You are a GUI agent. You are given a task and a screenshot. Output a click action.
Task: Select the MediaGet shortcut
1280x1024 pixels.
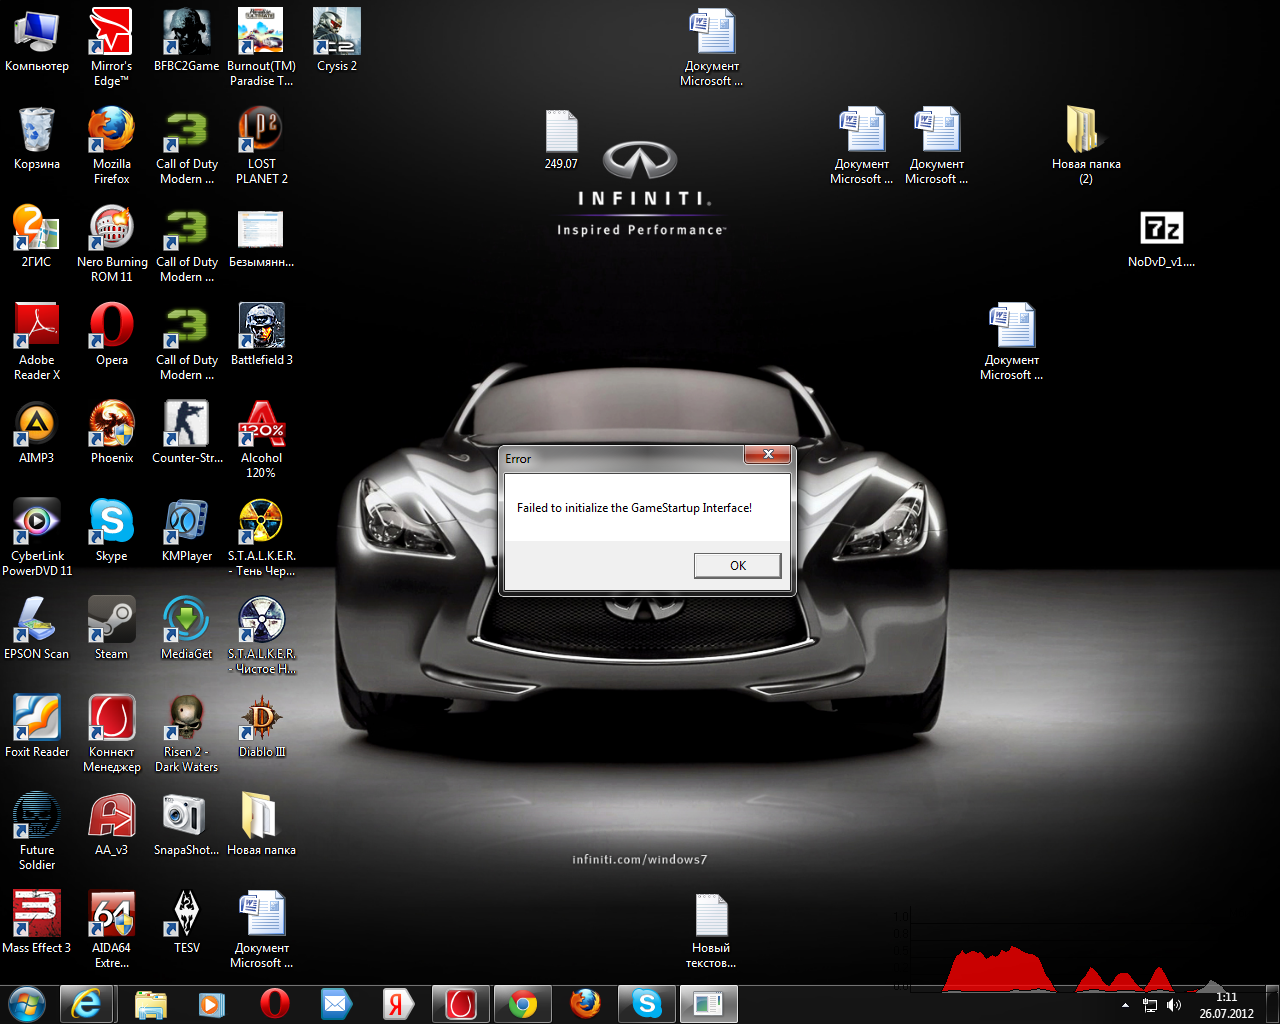[x=187, y=628]
